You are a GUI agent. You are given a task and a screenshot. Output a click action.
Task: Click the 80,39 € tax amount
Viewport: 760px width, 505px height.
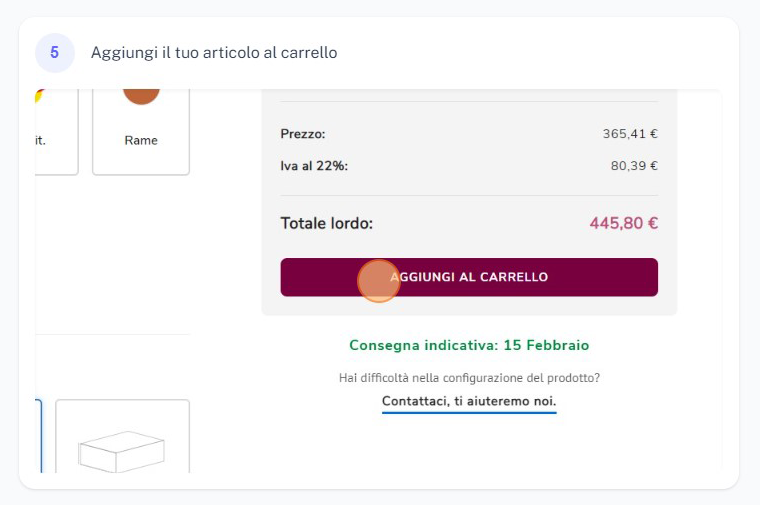click(x=634, y=166)
